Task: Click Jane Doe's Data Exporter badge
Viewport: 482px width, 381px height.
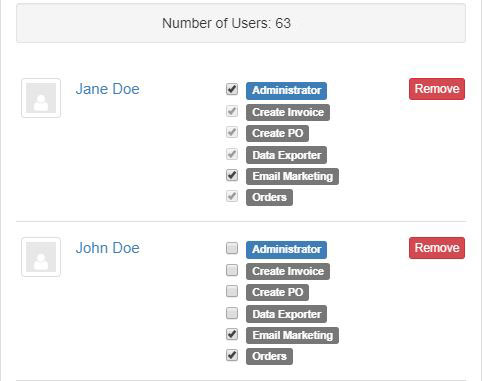Action: click(286, 155)
